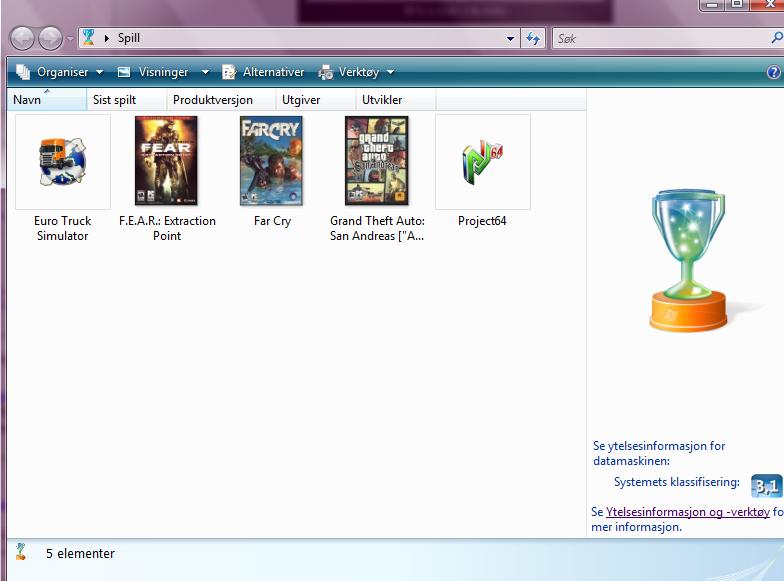
Task: Maximize the Spill window
Action: click(737, 4)
